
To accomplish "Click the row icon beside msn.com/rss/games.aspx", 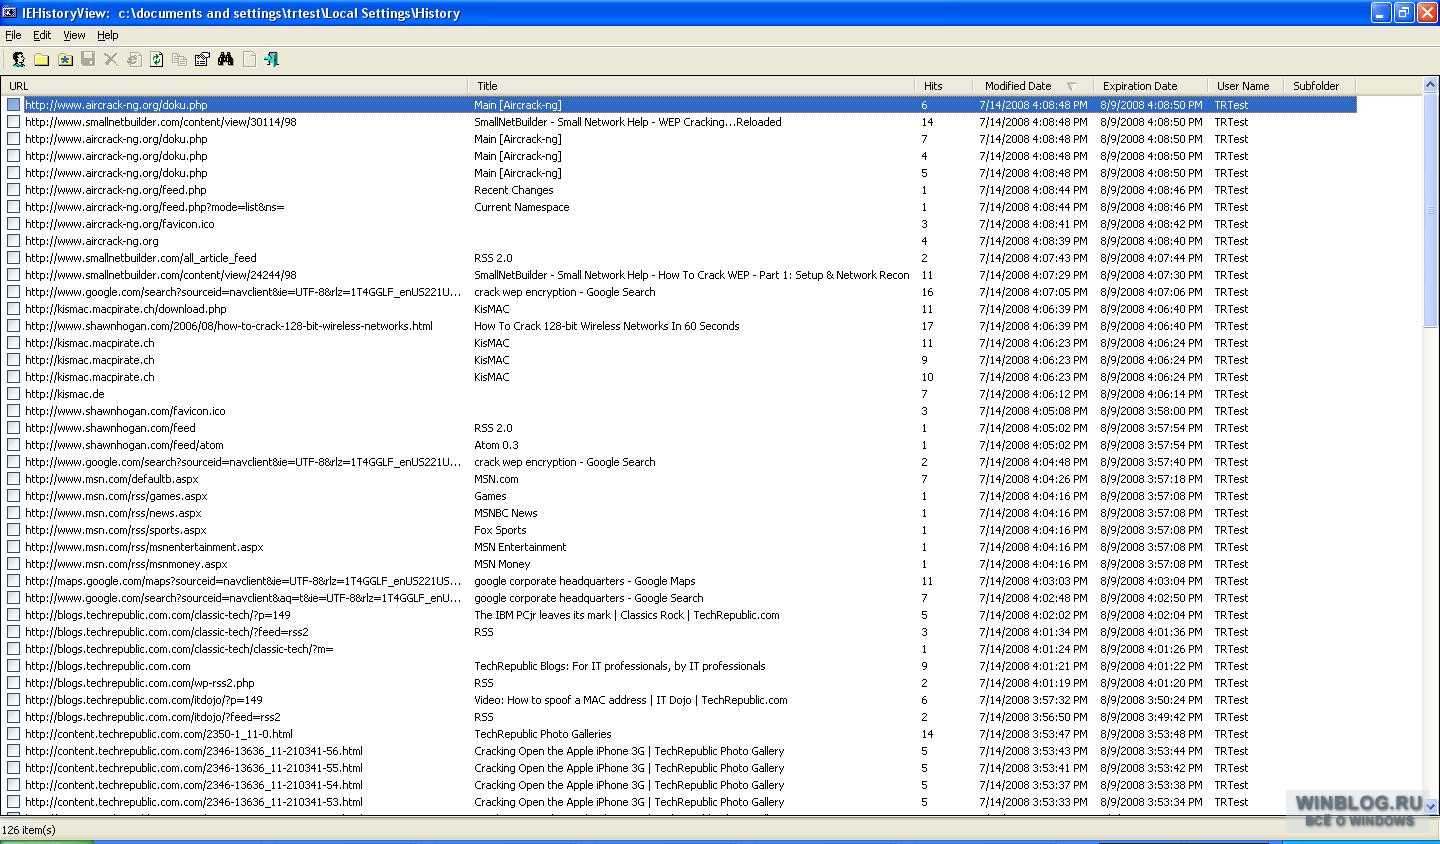I will click(x=14, y=496).
